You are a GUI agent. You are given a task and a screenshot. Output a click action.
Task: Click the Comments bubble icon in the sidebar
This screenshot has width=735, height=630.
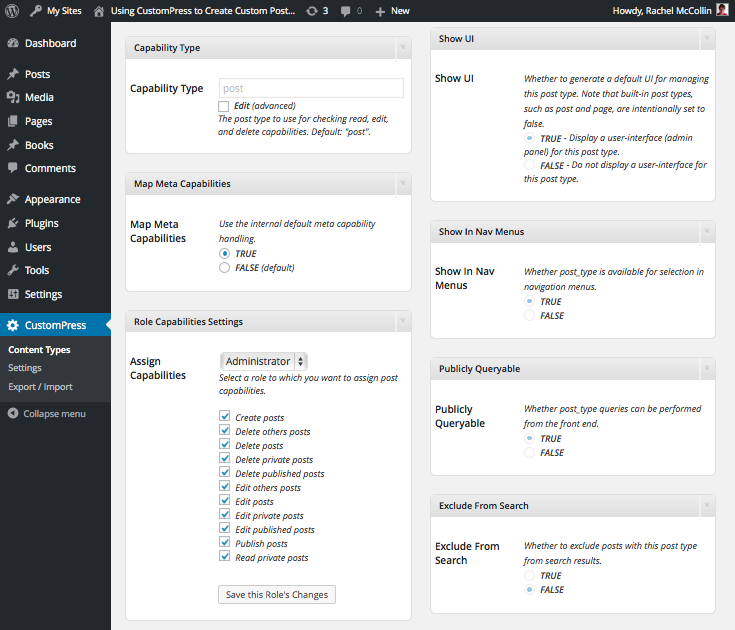[13, 168]
